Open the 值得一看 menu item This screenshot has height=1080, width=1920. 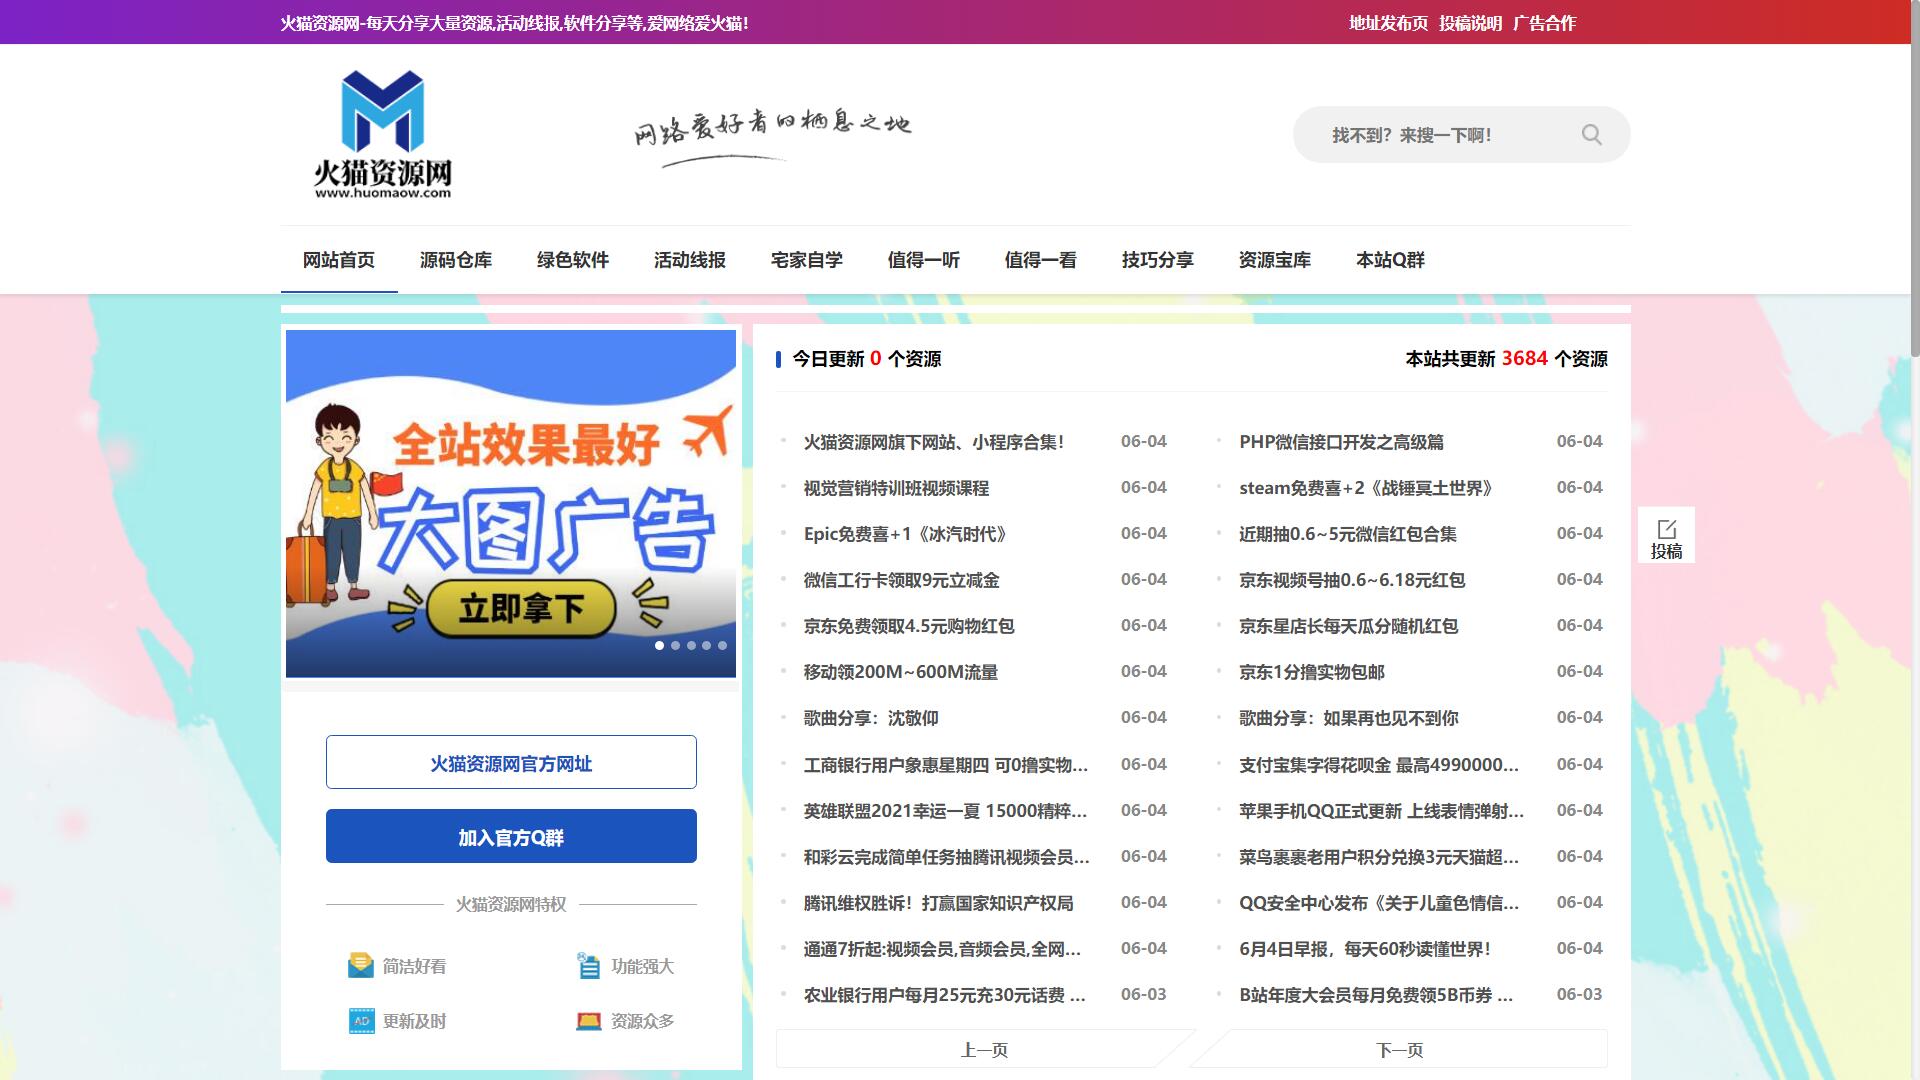pyautogui.click(x=1041, y=260)
